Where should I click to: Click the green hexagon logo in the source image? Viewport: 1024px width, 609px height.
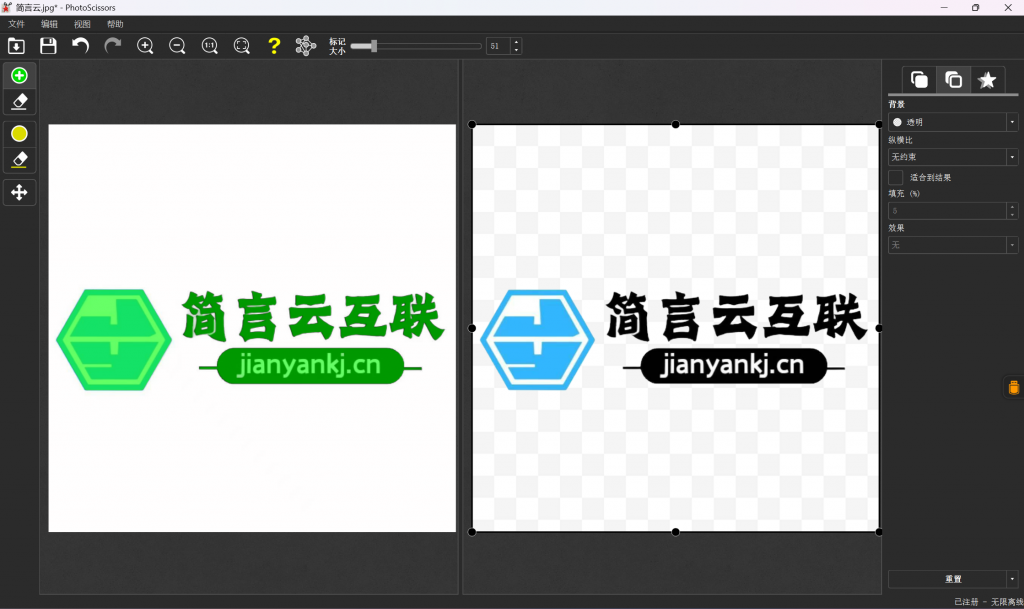coord(114,339)
